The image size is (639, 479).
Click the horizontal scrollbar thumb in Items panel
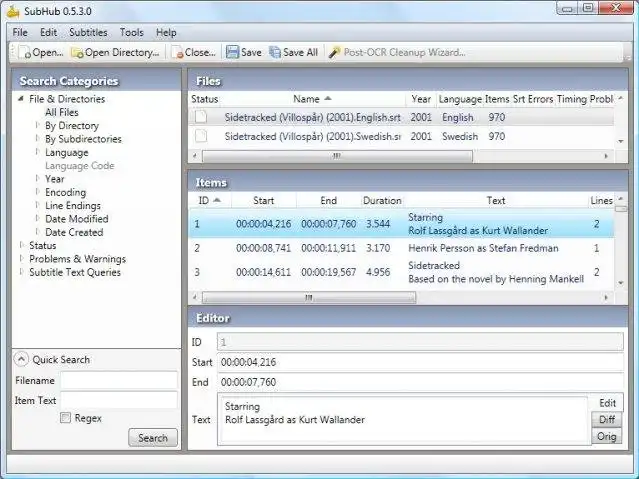point(309,298)
